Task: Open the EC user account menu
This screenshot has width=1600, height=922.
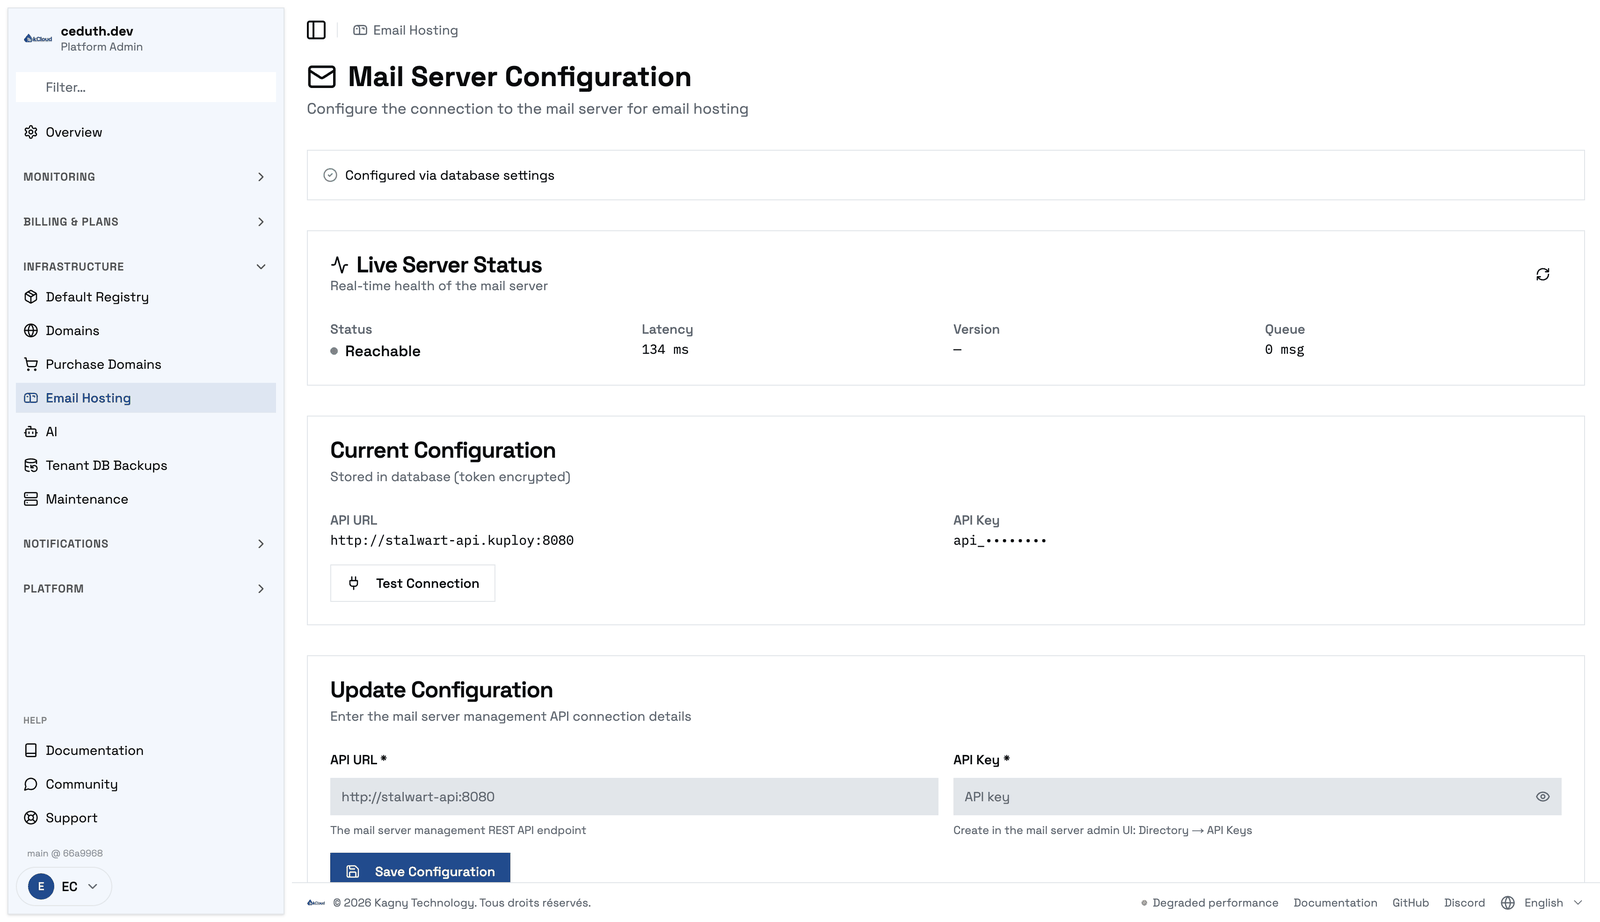Action: (x=64, y=886)
